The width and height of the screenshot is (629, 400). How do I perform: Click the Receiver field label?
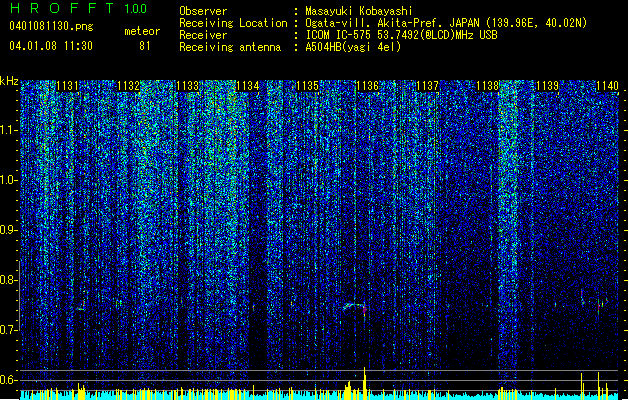[x=203, y=35]
